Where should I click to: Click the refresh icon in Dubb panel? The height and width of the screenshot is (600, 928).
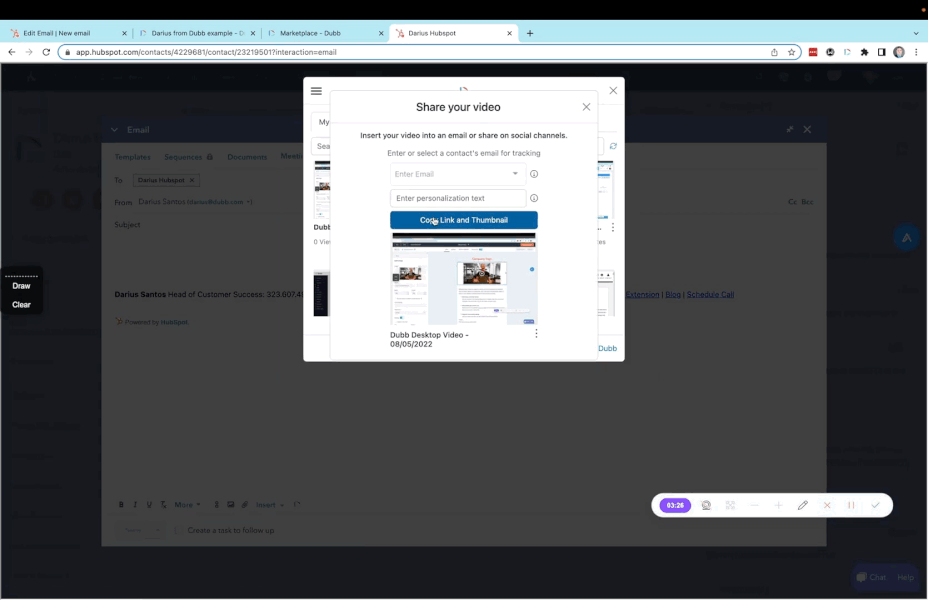[x=613, y=146]
